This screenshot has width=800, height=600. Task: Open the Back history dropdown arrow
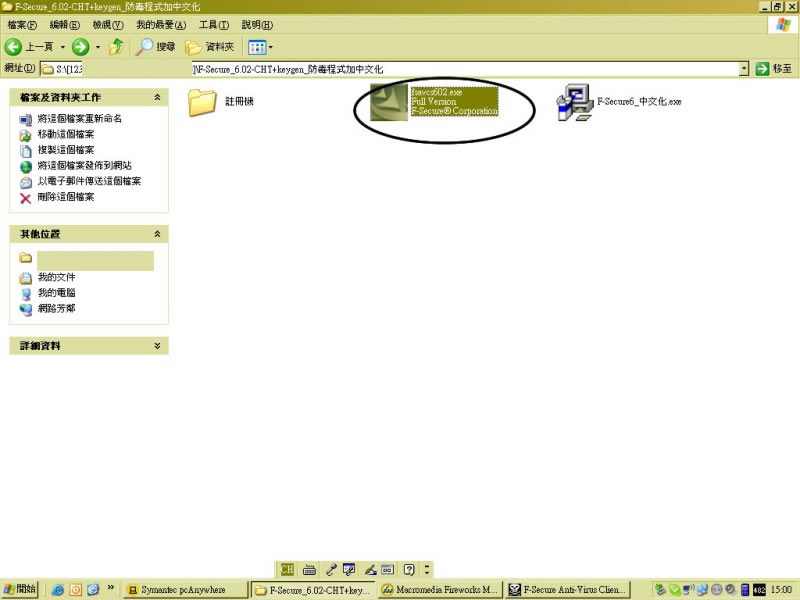(x=63, y=47)
